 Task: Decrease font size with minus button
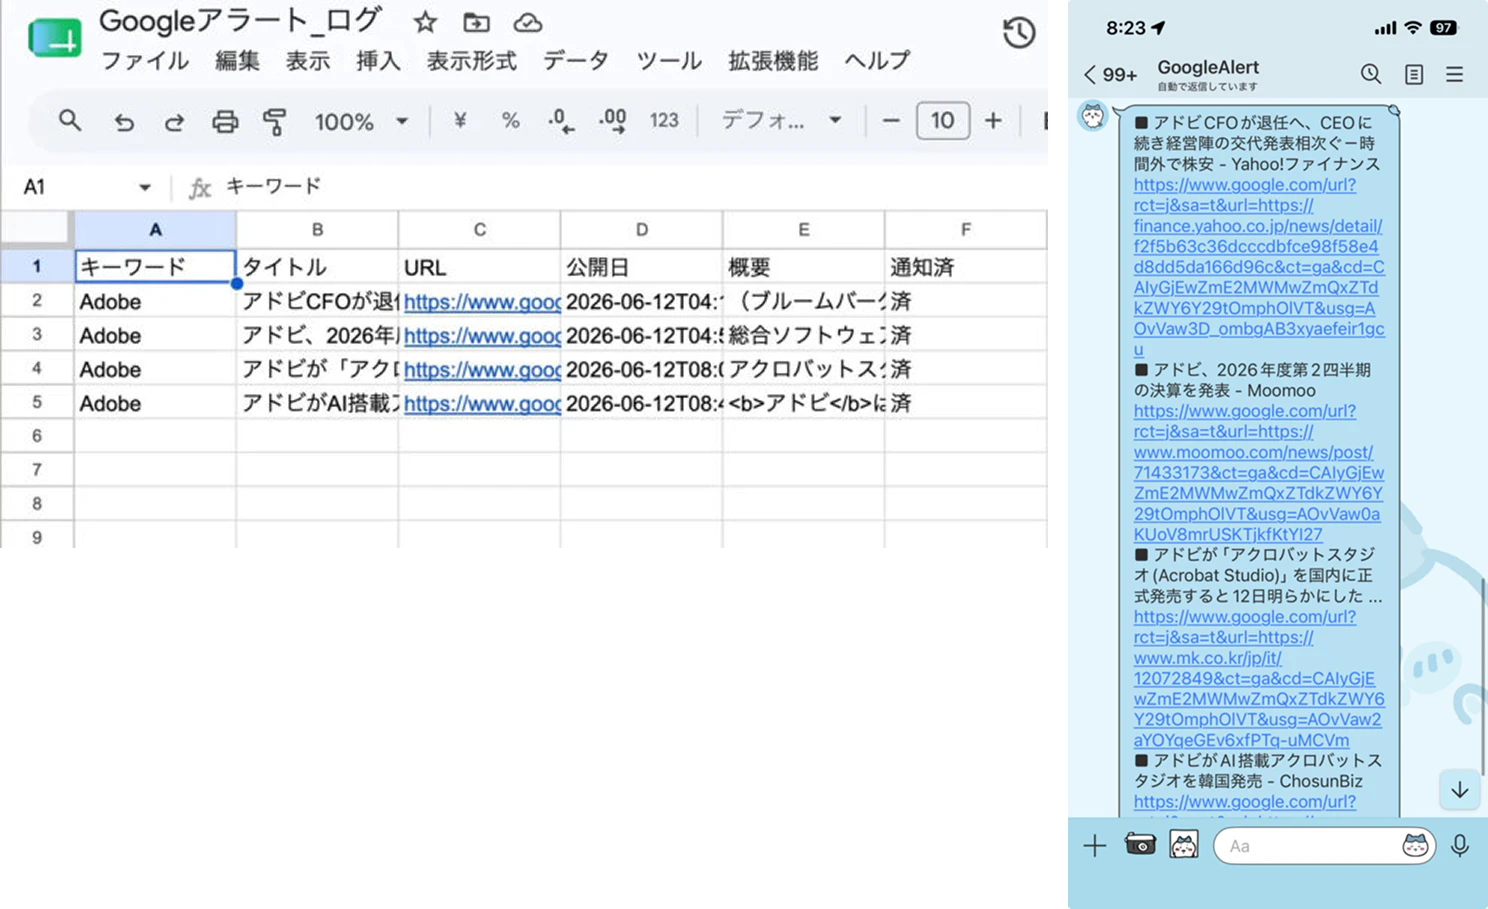click(x=891, y=121)
